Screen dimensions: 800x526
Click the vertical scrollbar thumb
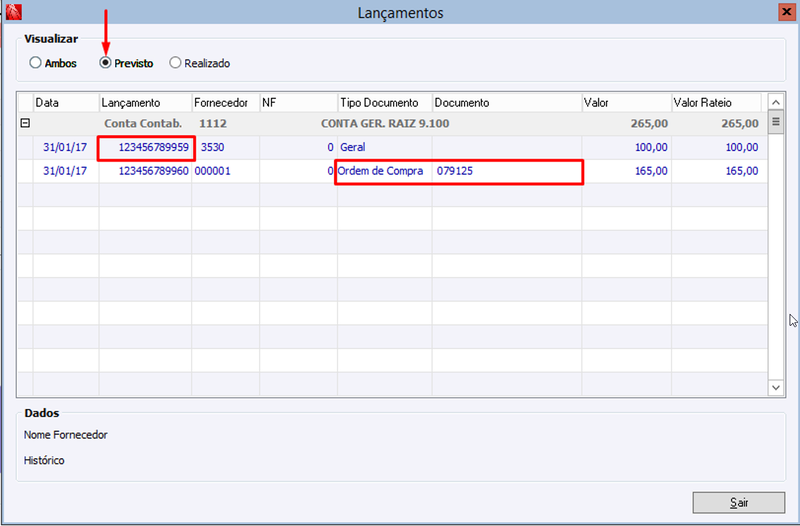[776, 122]
